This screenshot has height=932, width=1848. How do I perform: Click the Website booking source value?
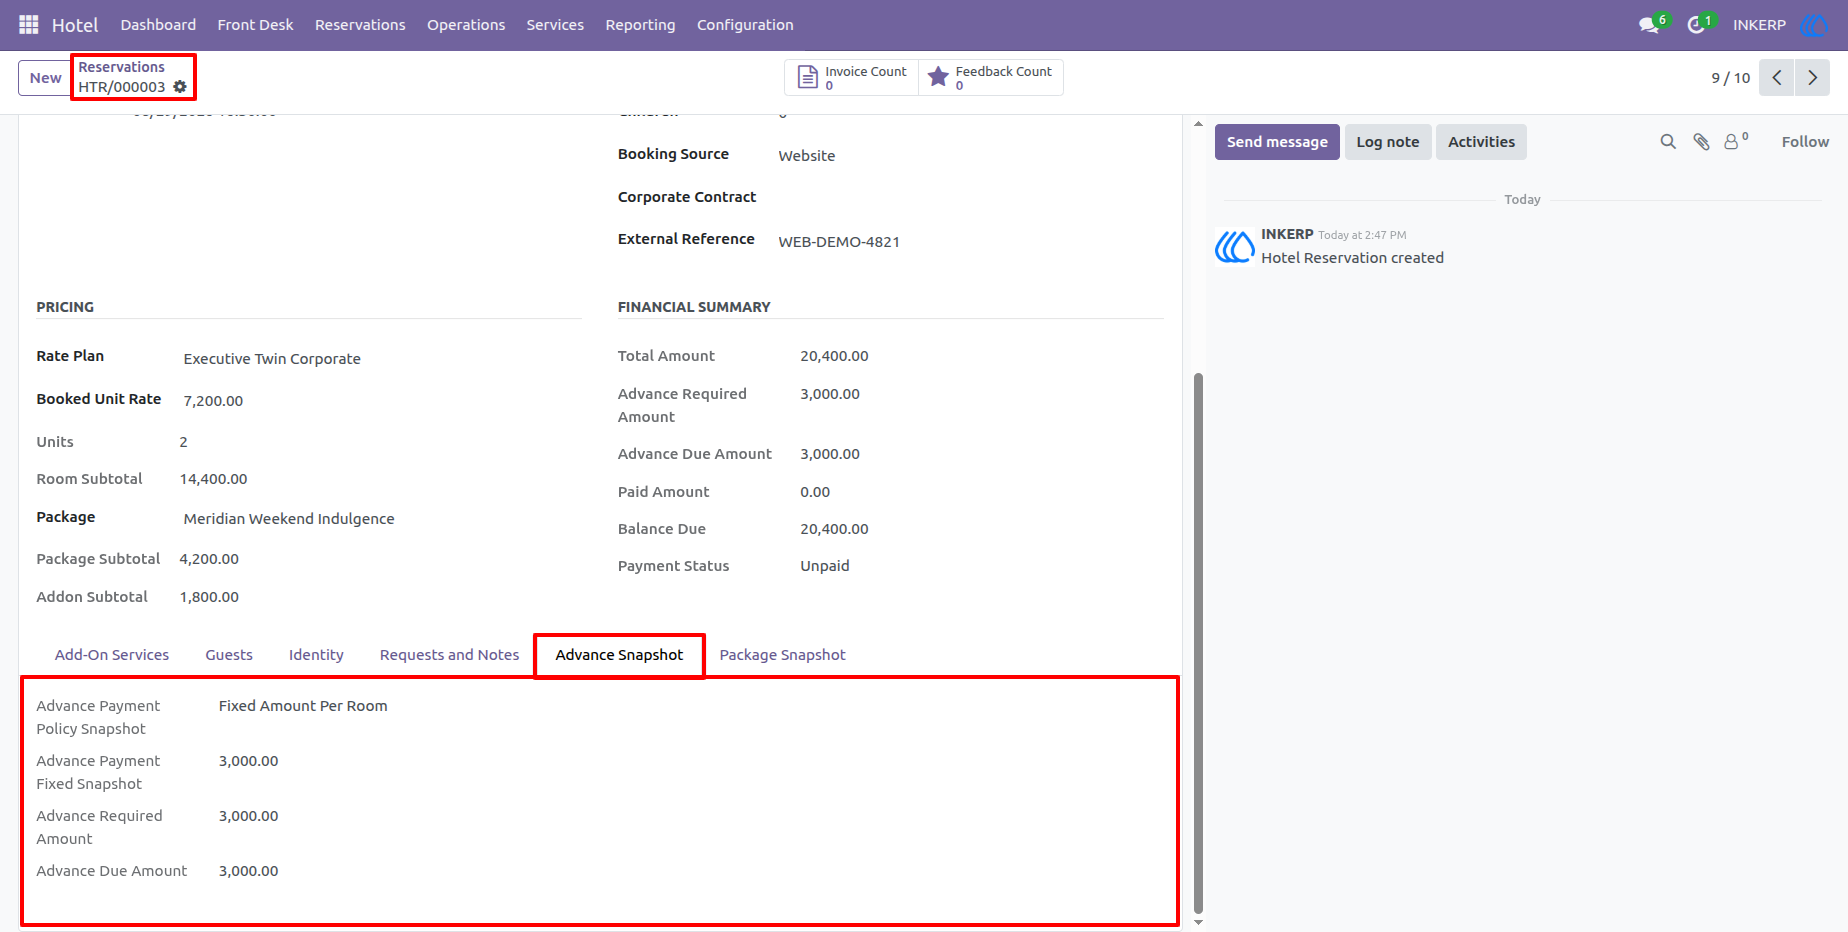coord(806,156)
